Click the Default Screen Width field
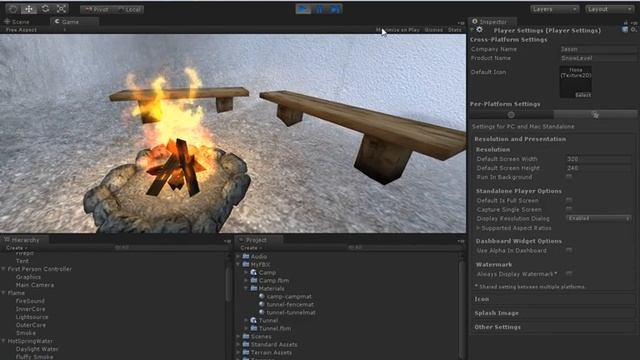640x360 pixels. 598,159
